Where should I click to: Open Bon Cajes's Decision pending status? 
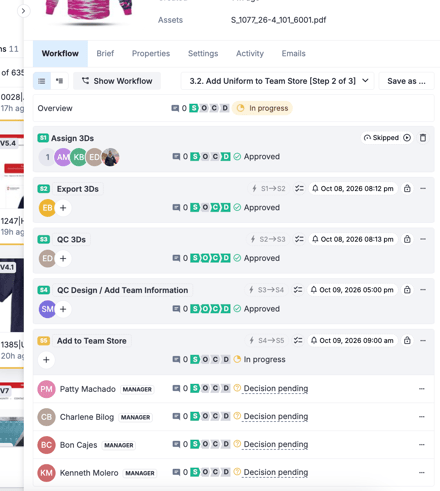(276, 445)
